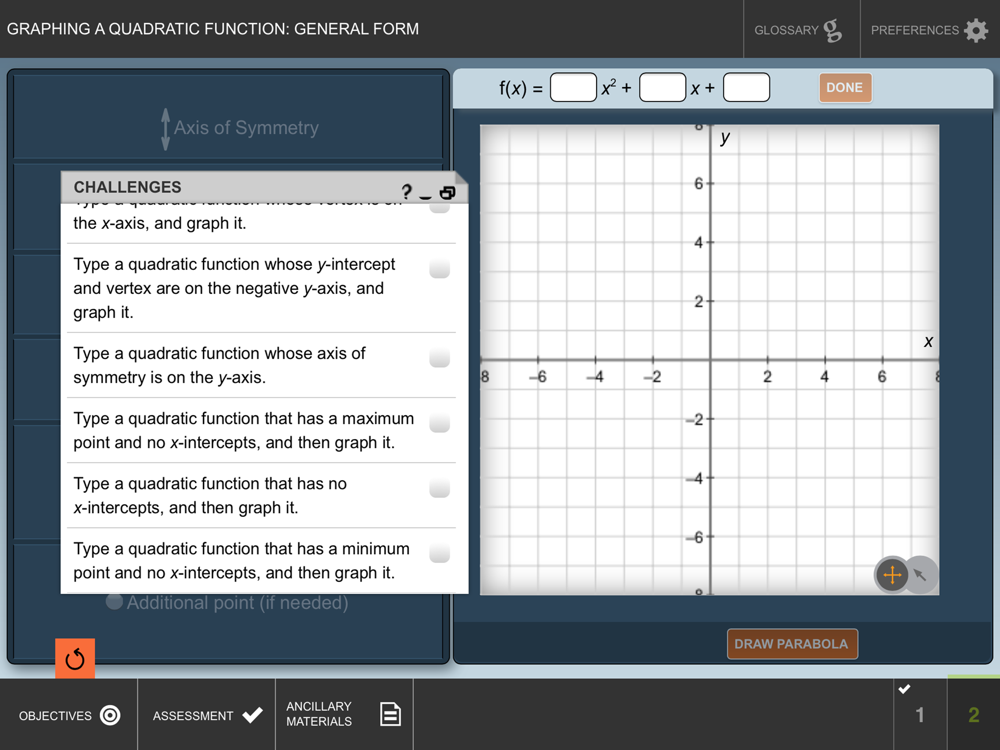Open Objectives target icon

(111, 715)
